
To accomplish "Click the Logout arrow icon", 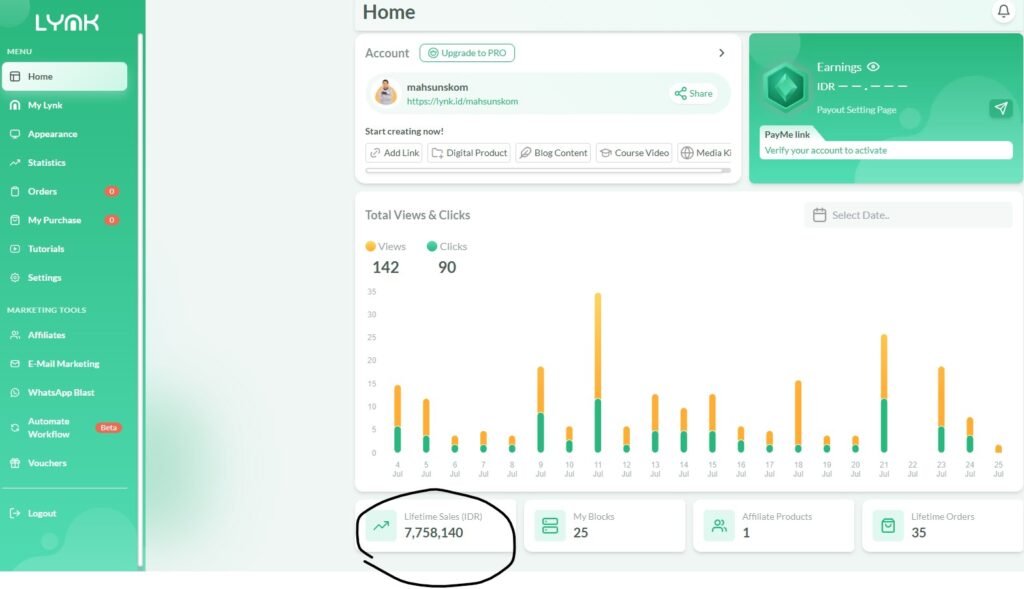I will click(x=15, y=513).
